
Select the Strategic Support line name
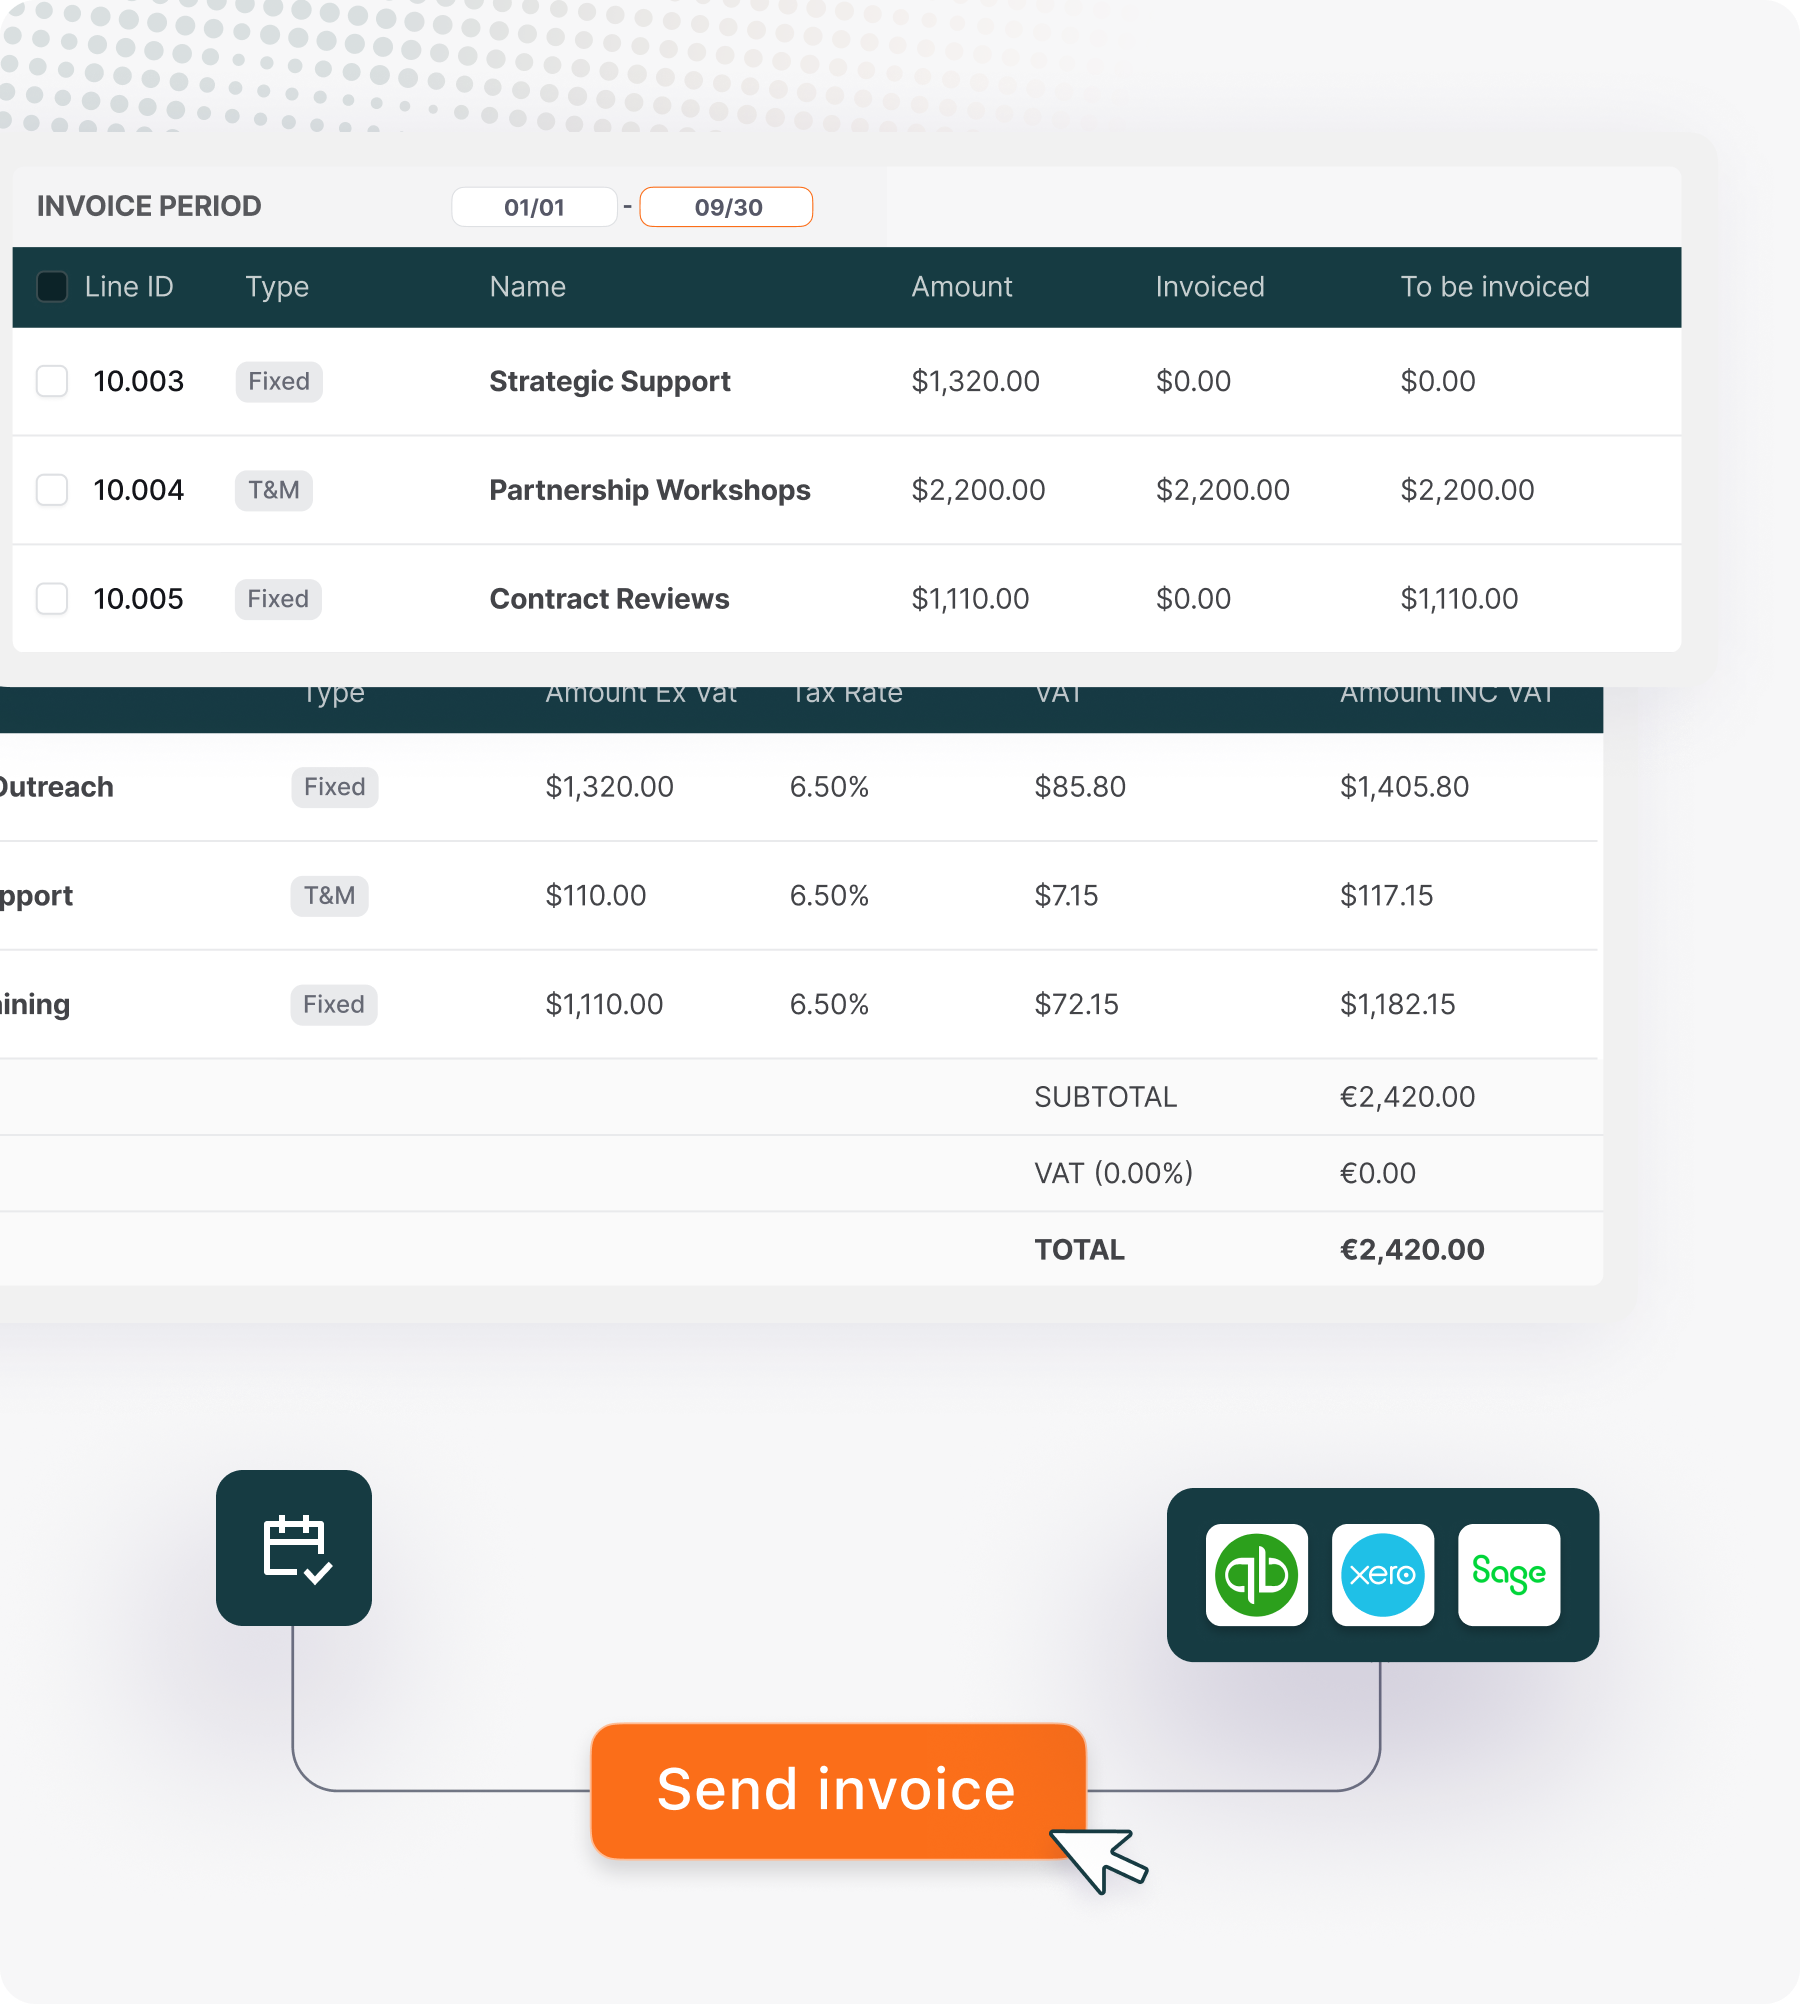(x=610, y=381)
